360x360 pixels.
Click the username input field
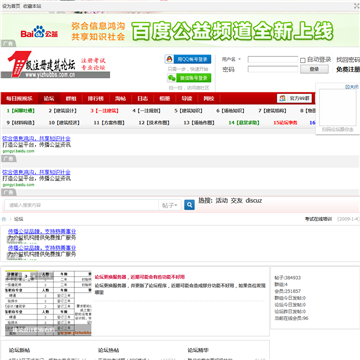(x=273, y=60)
